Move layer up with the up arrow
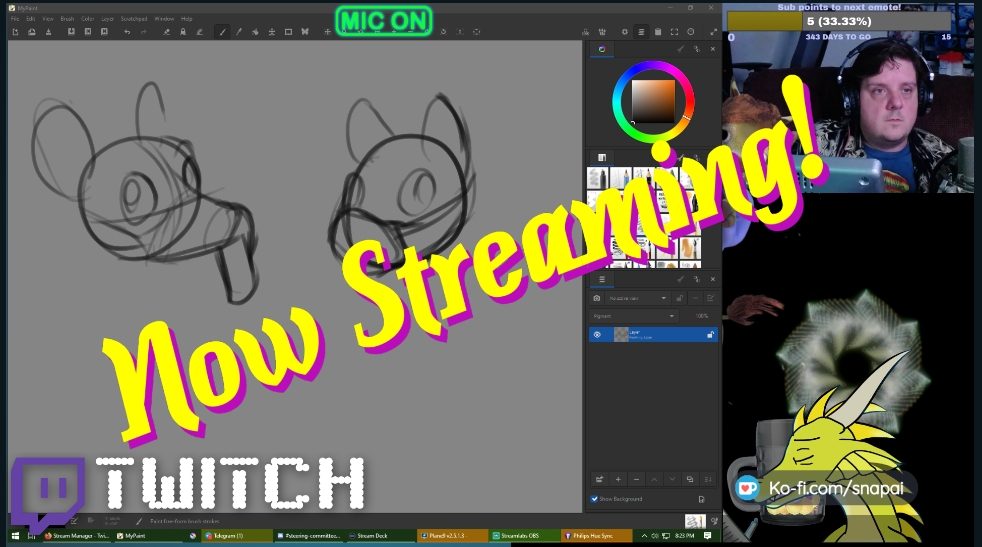 (x=654, y=479)
